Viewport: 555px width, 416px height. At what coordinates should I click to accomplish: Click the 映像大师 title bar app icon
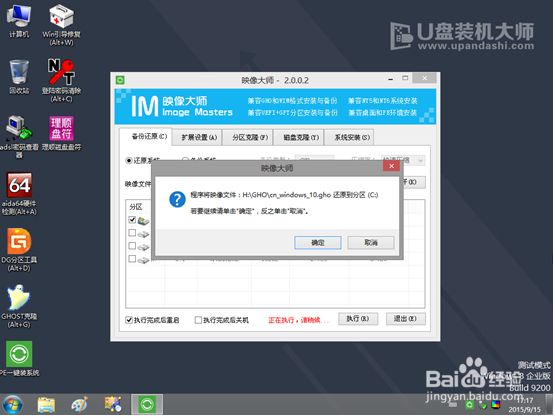[x=120, y=80]
